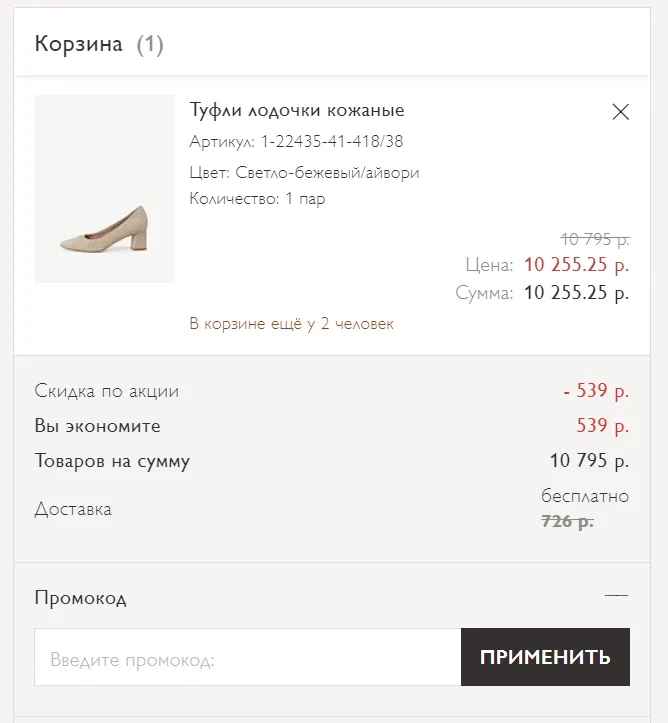Focus the Введите промокод input field
The height and width of the screenshot is (723, 668).
click(x=248, y=657)
